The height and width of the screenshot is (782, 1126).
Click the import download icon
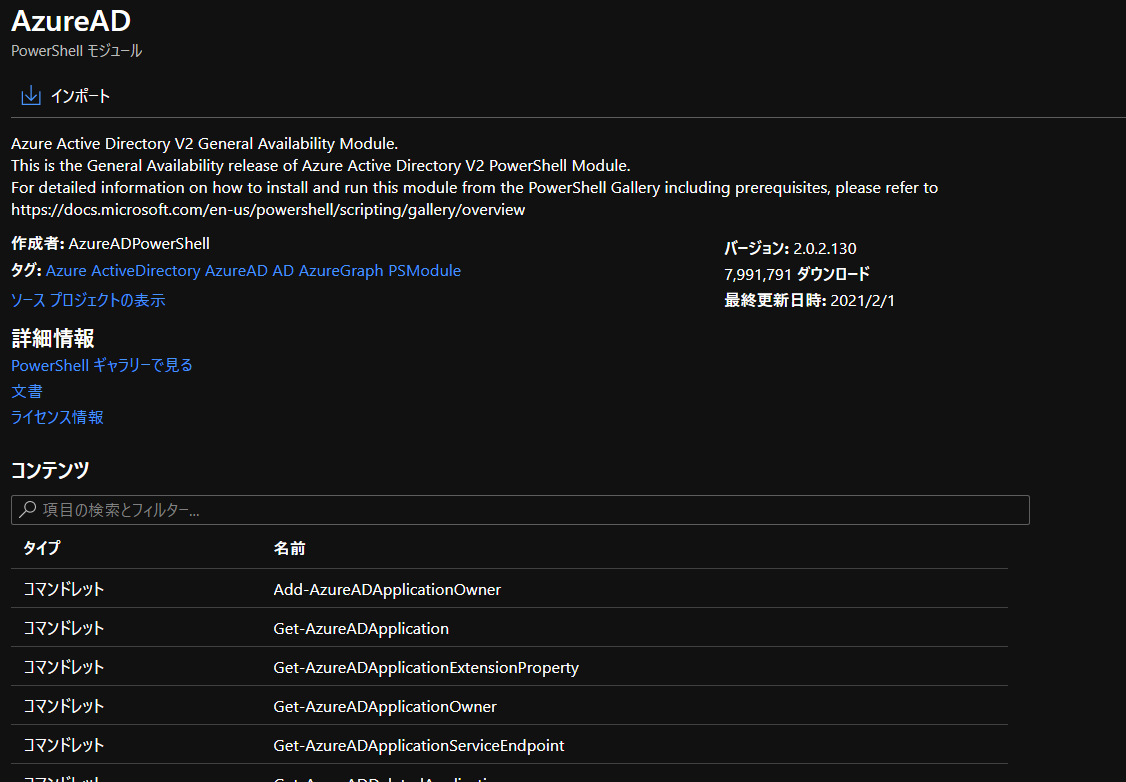pyautogui.click(x=31, y=96)
